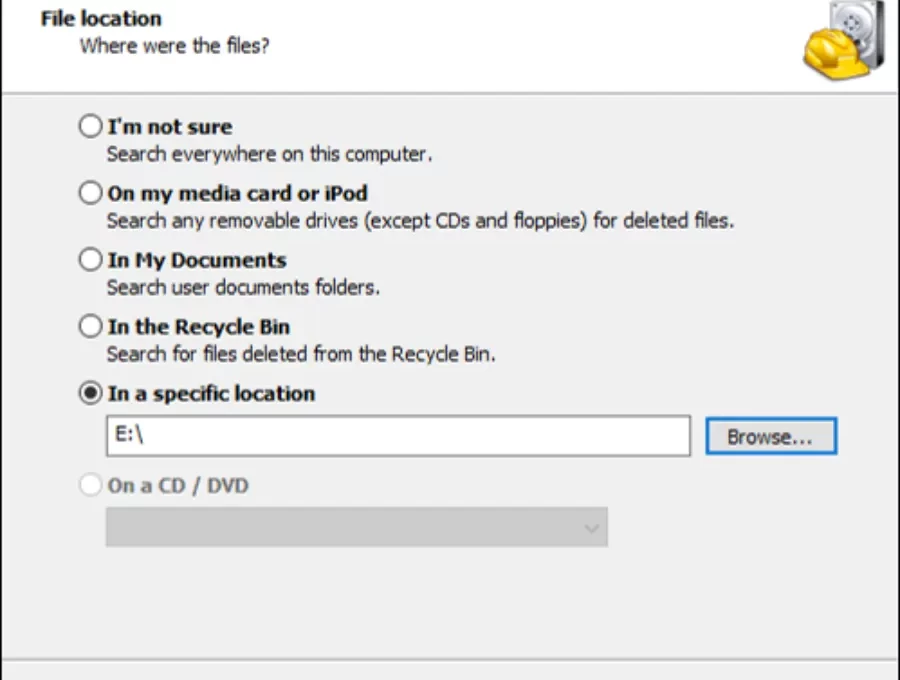Open the Browse... folder picker
The height and width of the screenshot is (680, 900).
(771, 437)
